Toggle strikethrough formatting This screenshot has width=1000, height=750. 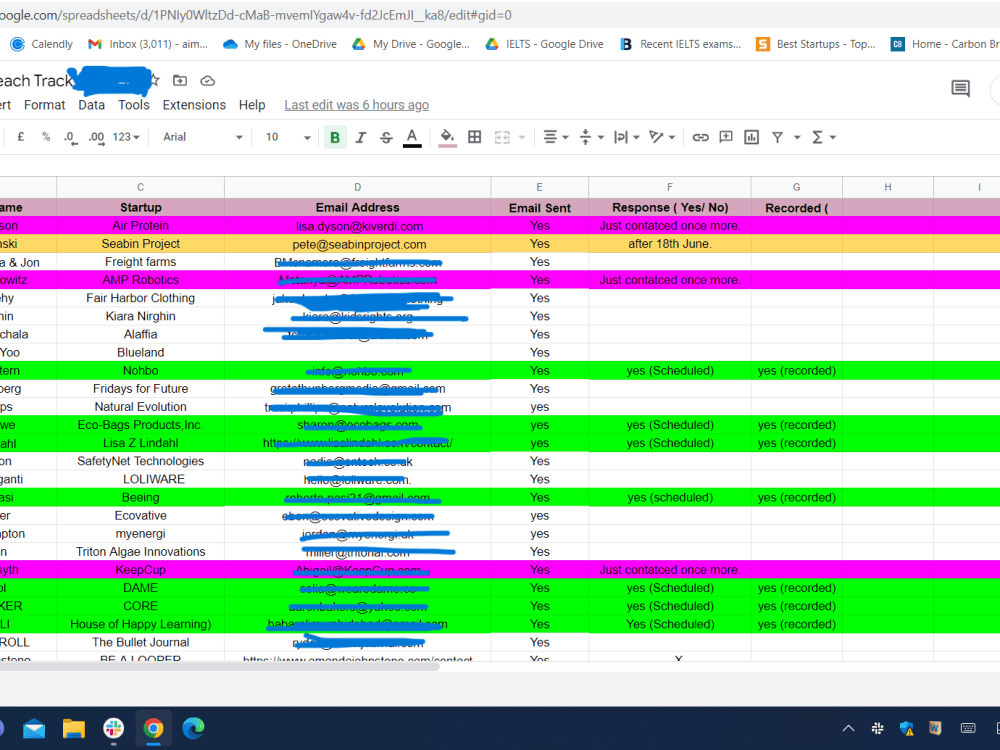[386, 137]
